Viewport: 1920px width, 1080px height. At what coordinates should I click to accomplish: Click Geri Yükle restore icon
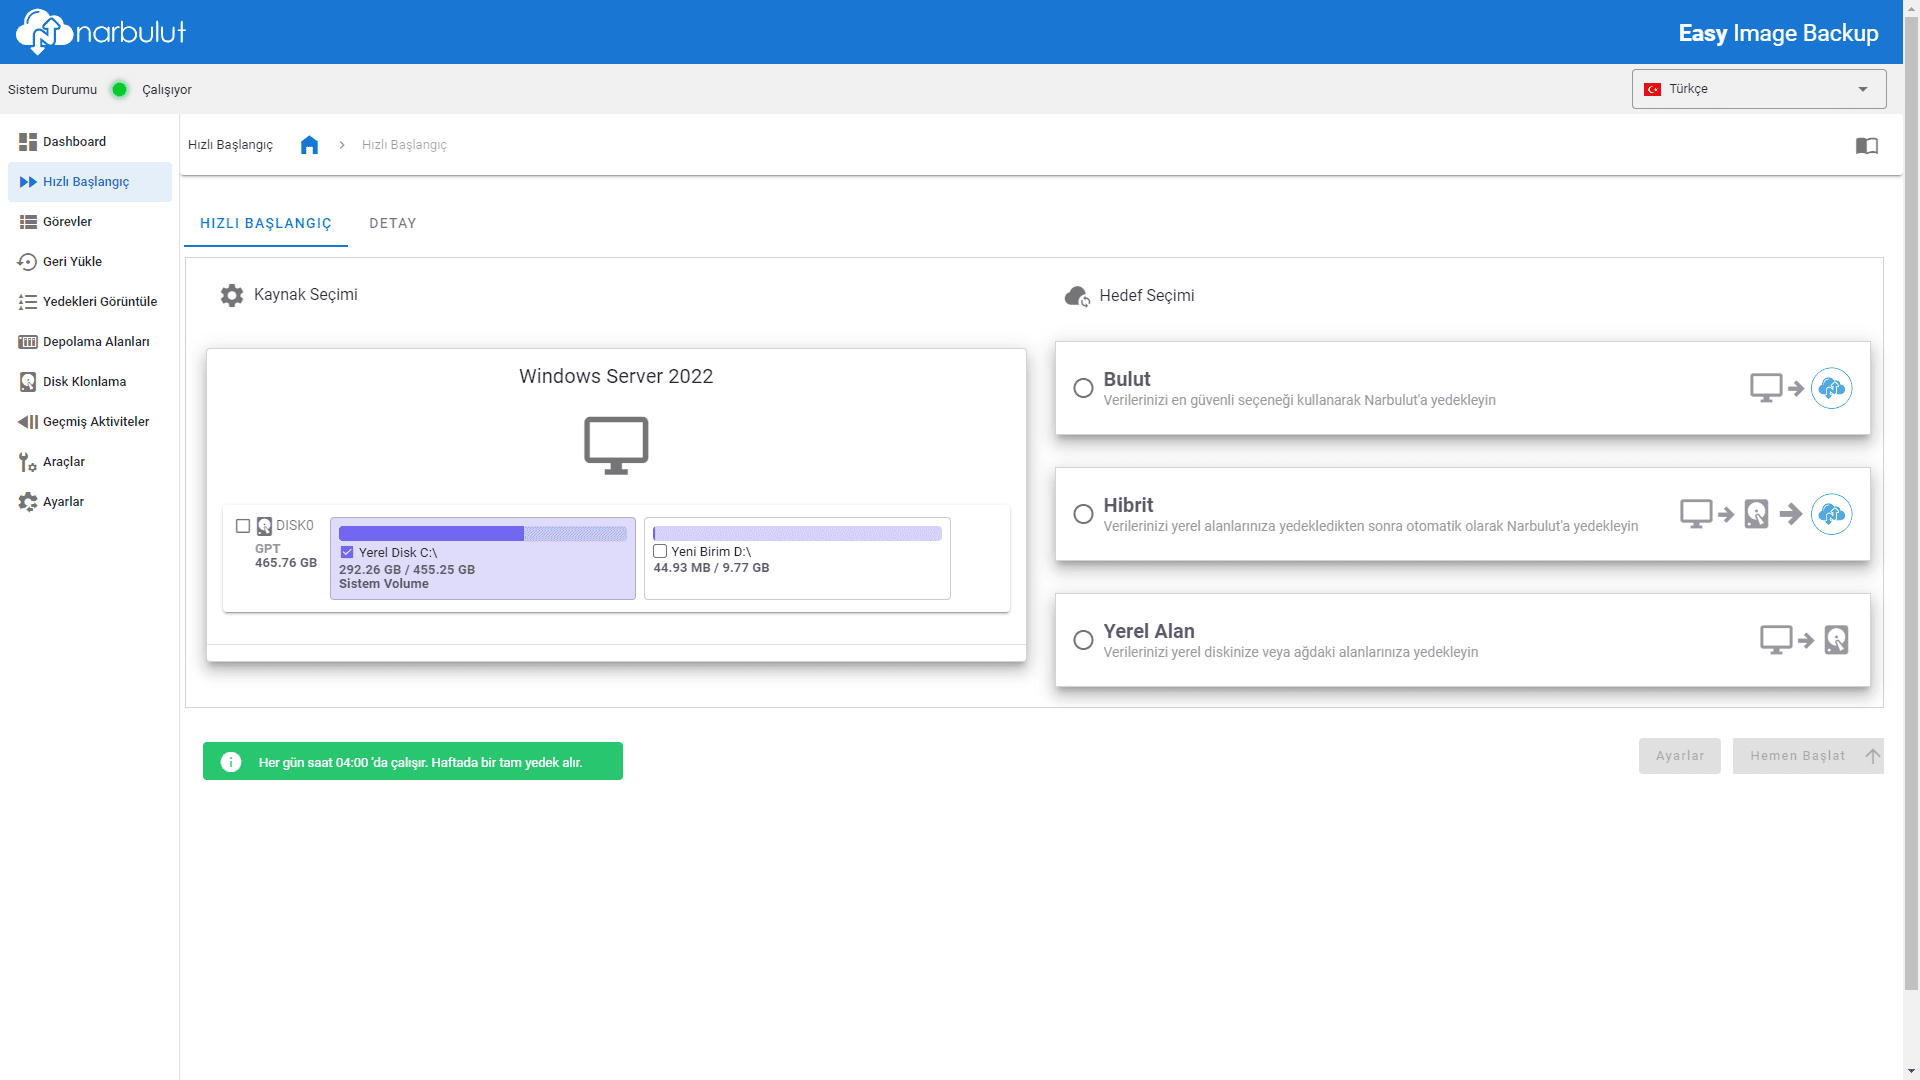tap(28, 262)
